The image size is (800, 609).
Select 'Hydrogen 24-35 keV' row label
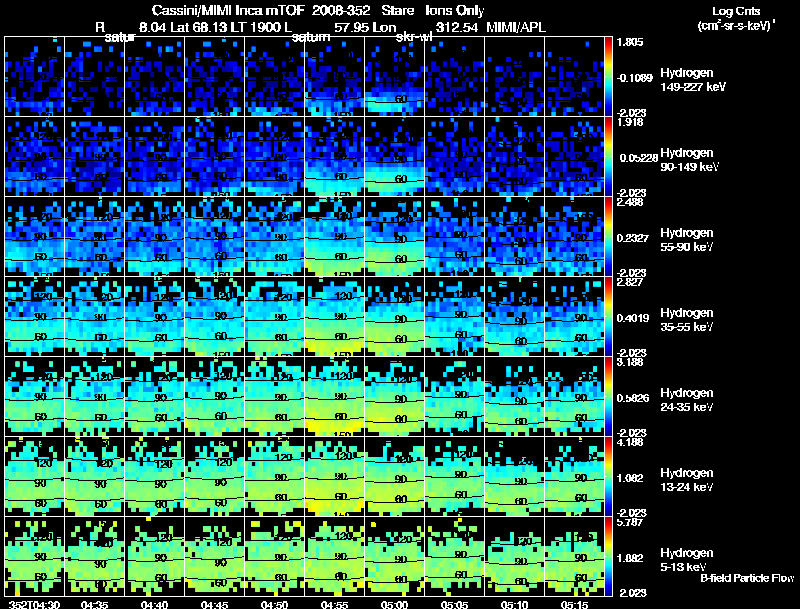point(687,400)
